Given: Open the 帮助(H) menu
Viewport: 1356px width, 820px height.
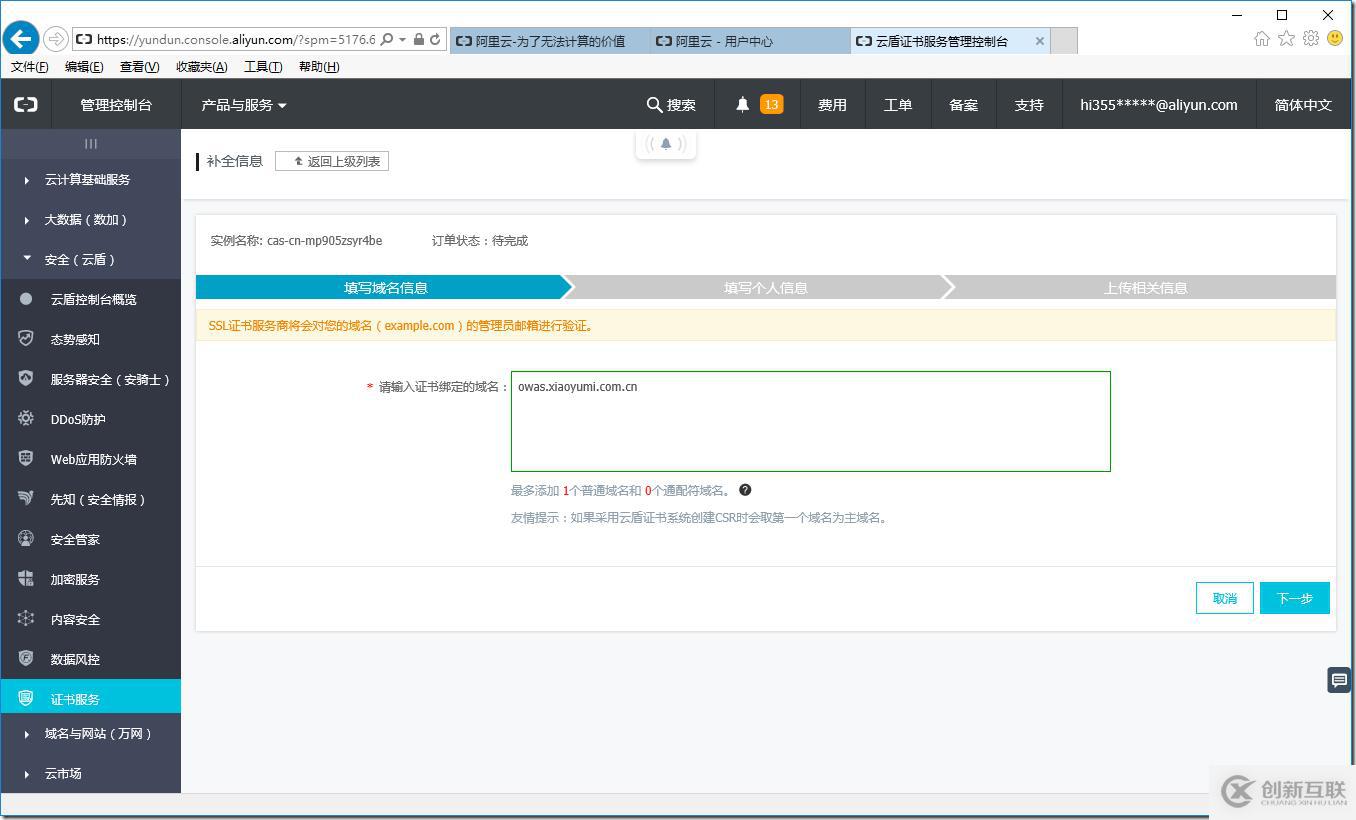Looking at the screenshot, I should coord(319,67).
